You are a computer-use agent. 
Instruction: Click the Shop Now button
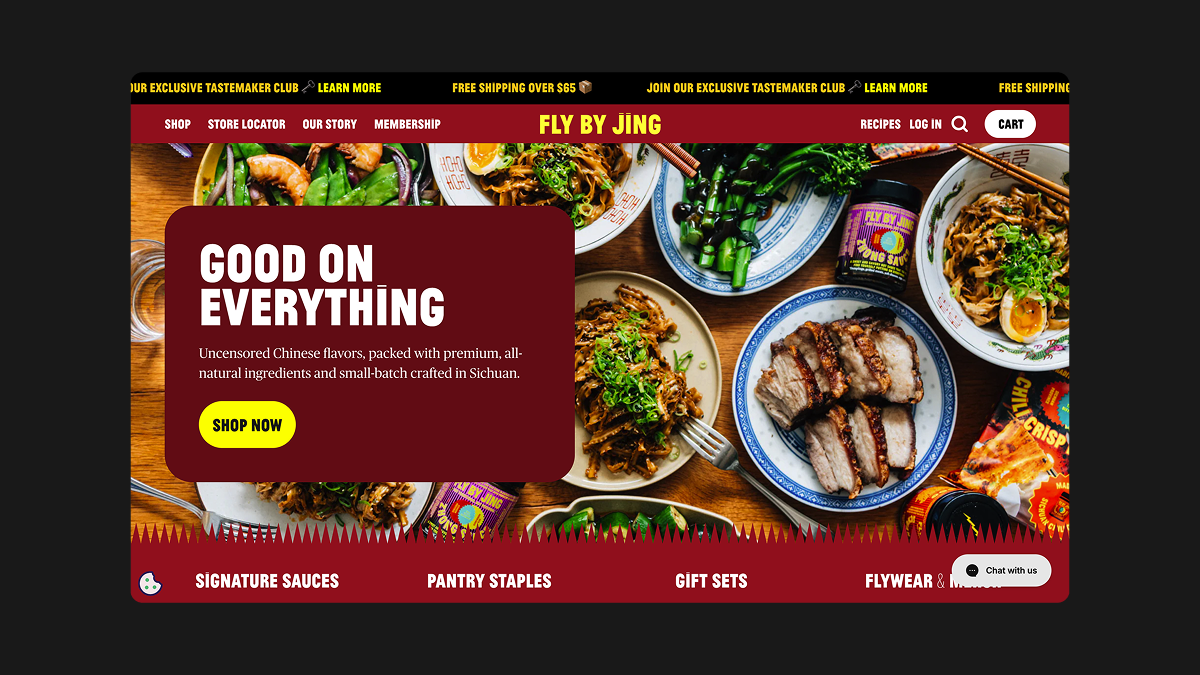(247, 425)
